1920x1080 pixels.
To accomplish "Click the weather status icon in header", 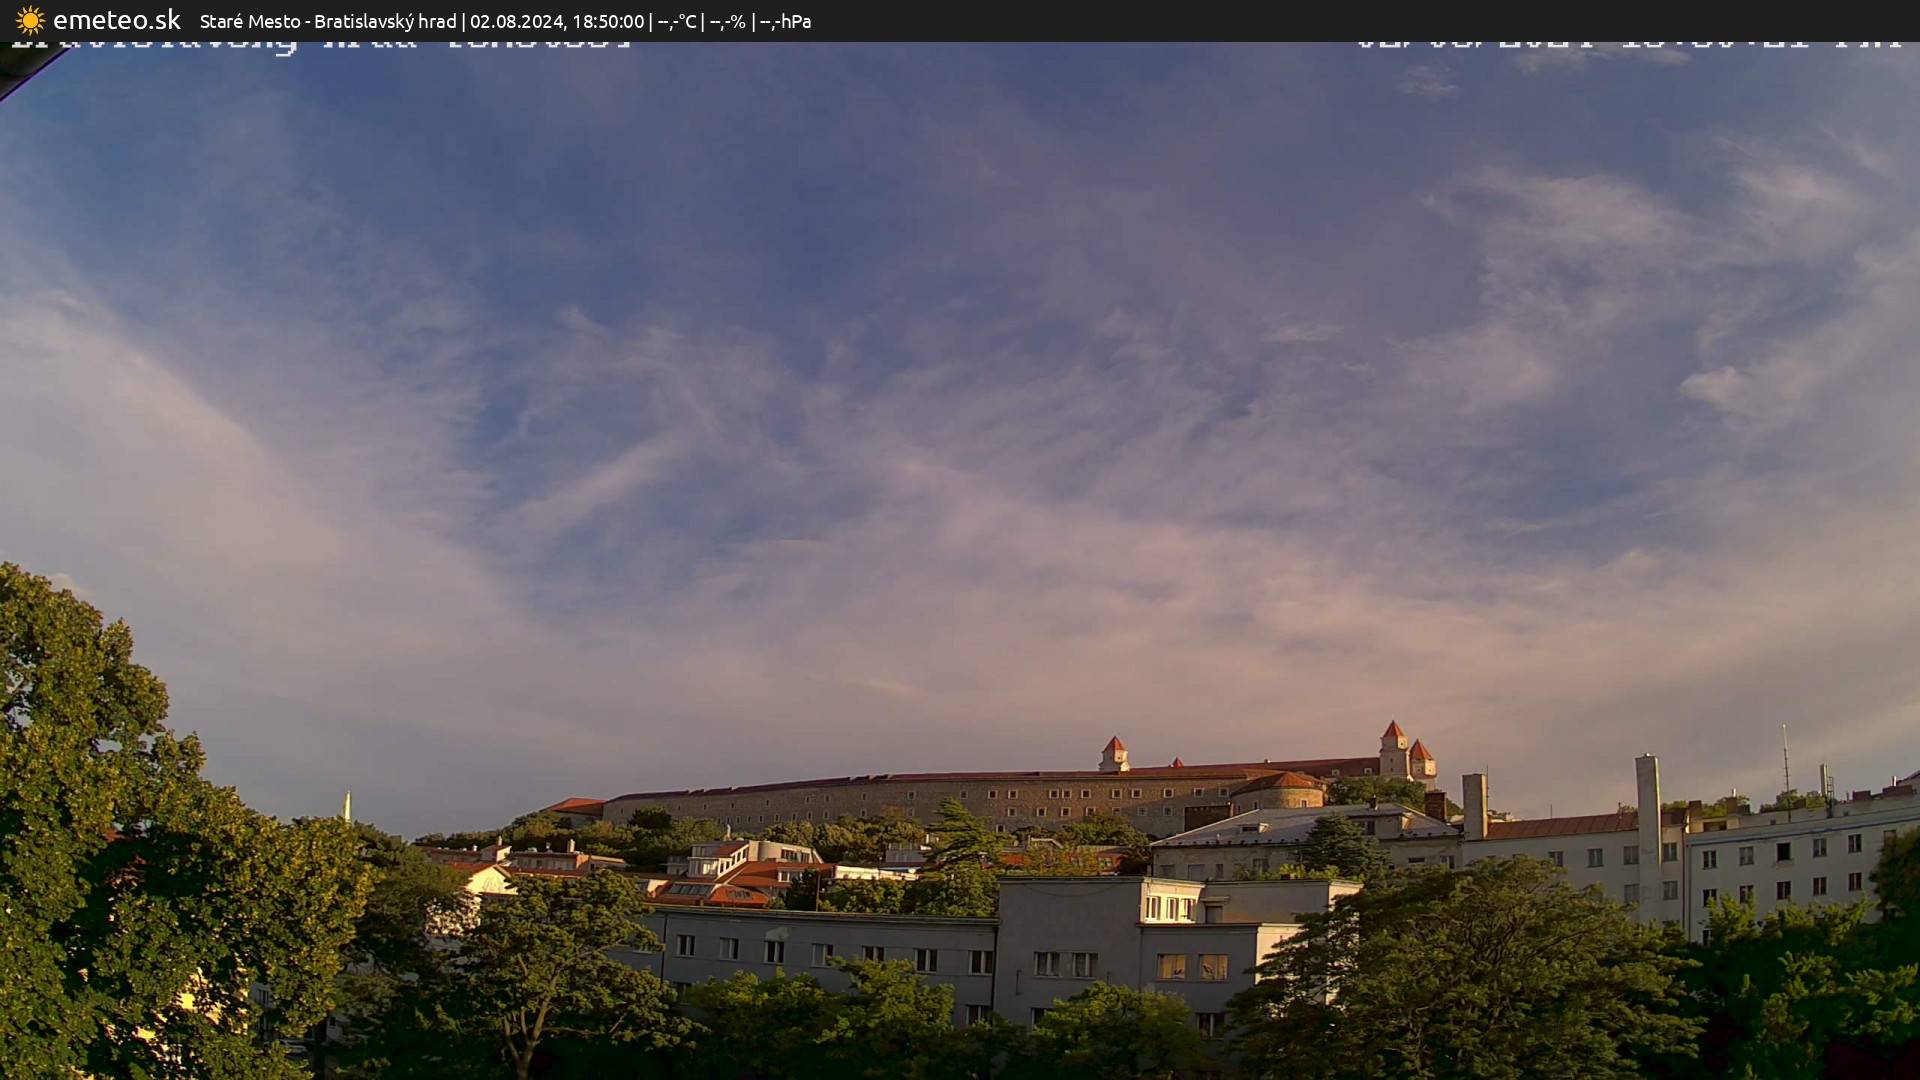I will tap(30, 20).
